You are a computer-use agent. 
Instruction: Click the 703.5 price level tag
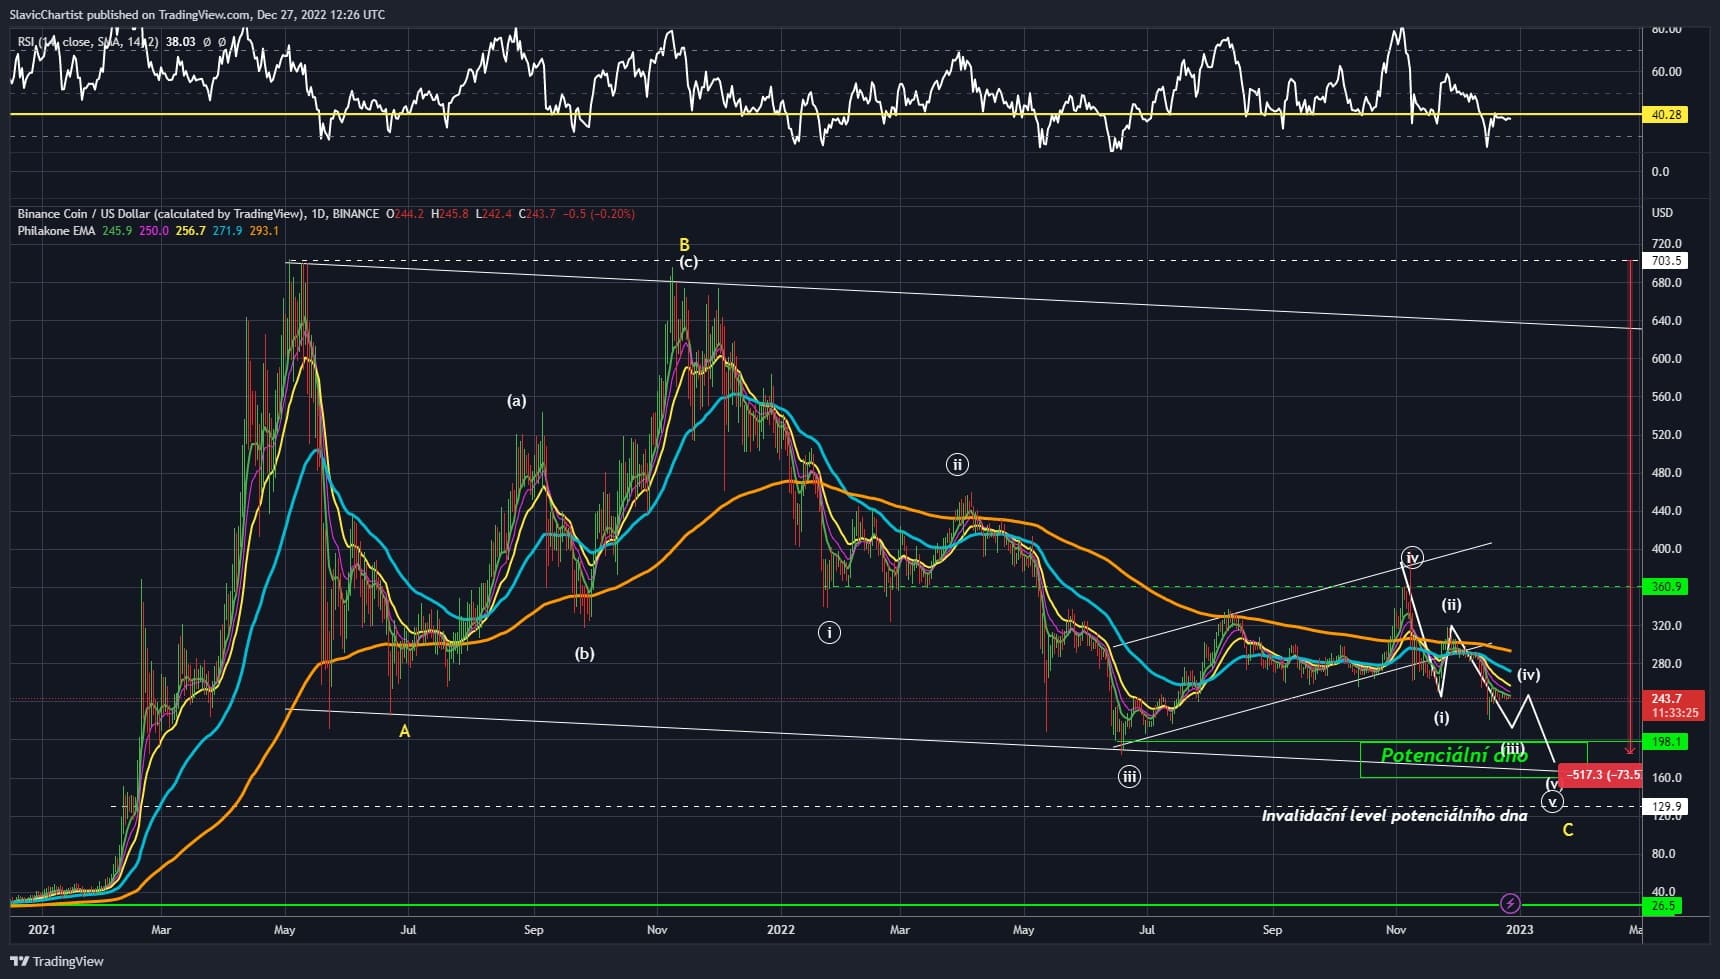1666,261
